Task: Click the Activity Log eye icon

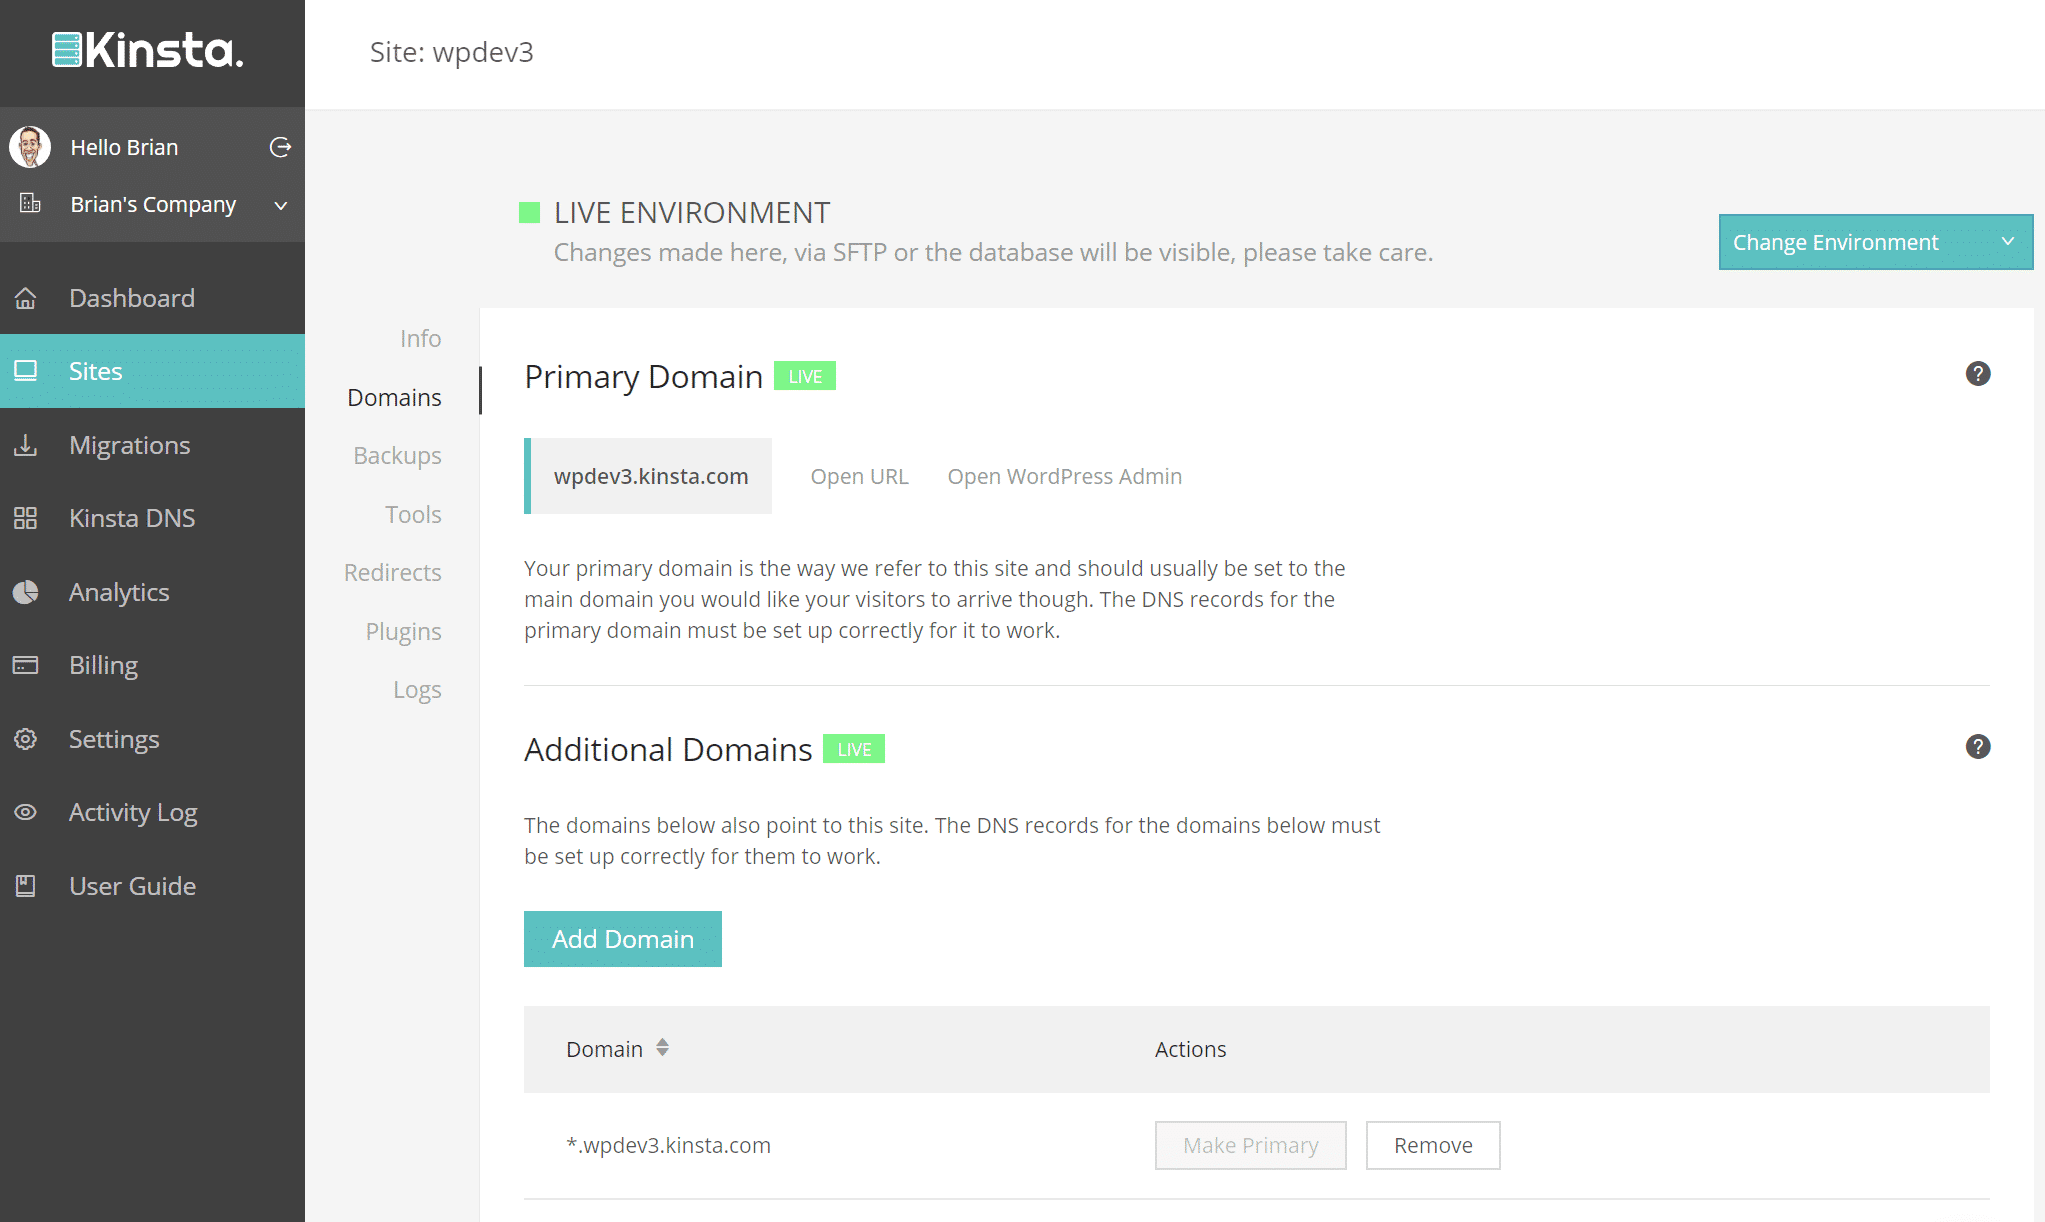Action: pyautogui.click(x=25, y=812)
